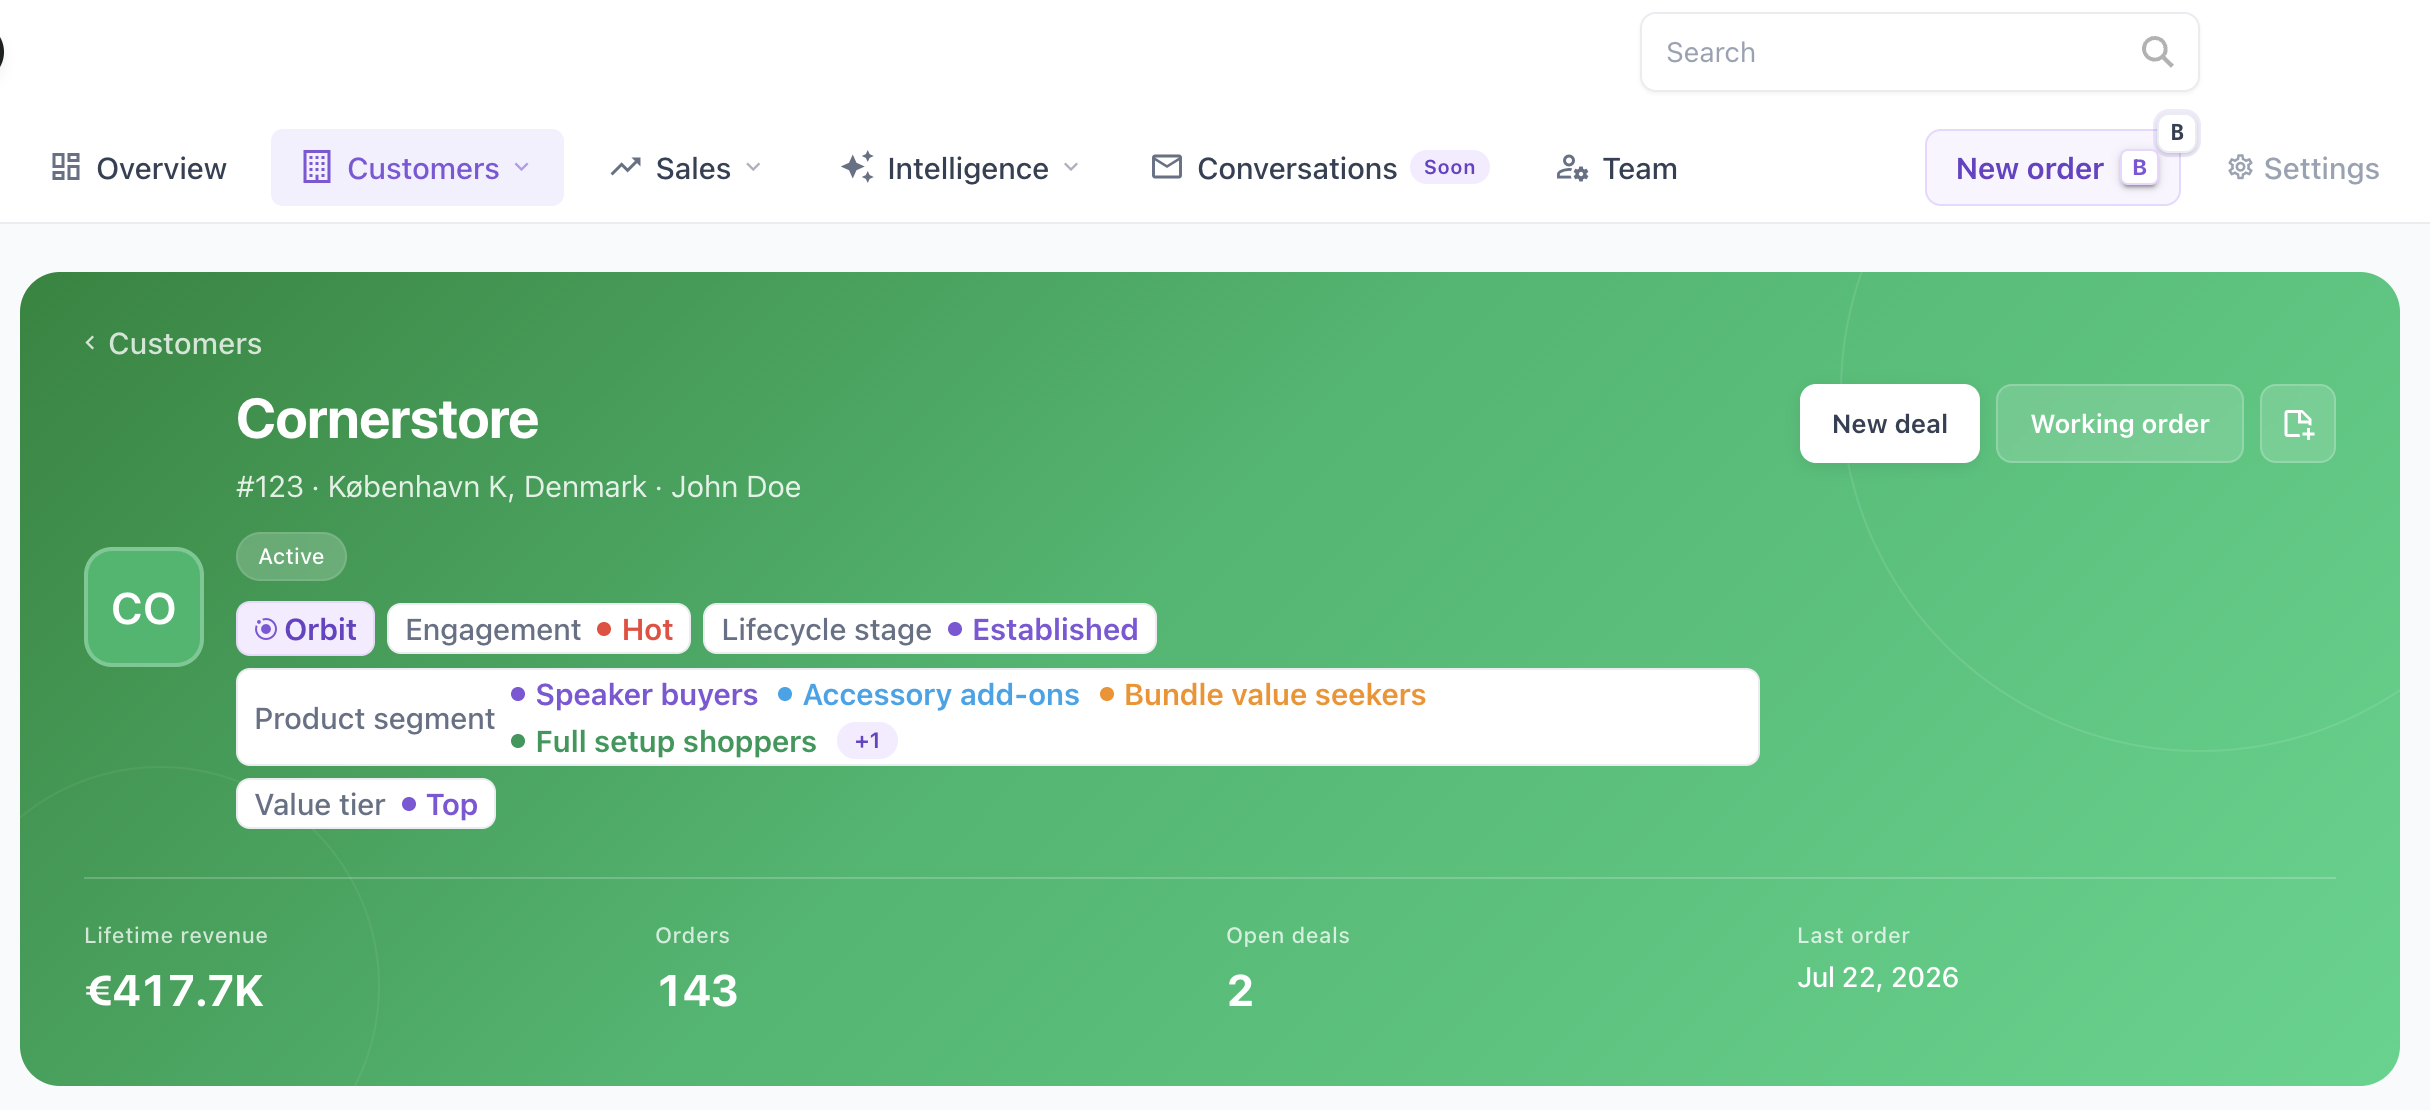The height and width of the screenshot is (1110, 2430).
Task: Open the Intelligence menu
Action: (x=961, y=168)
